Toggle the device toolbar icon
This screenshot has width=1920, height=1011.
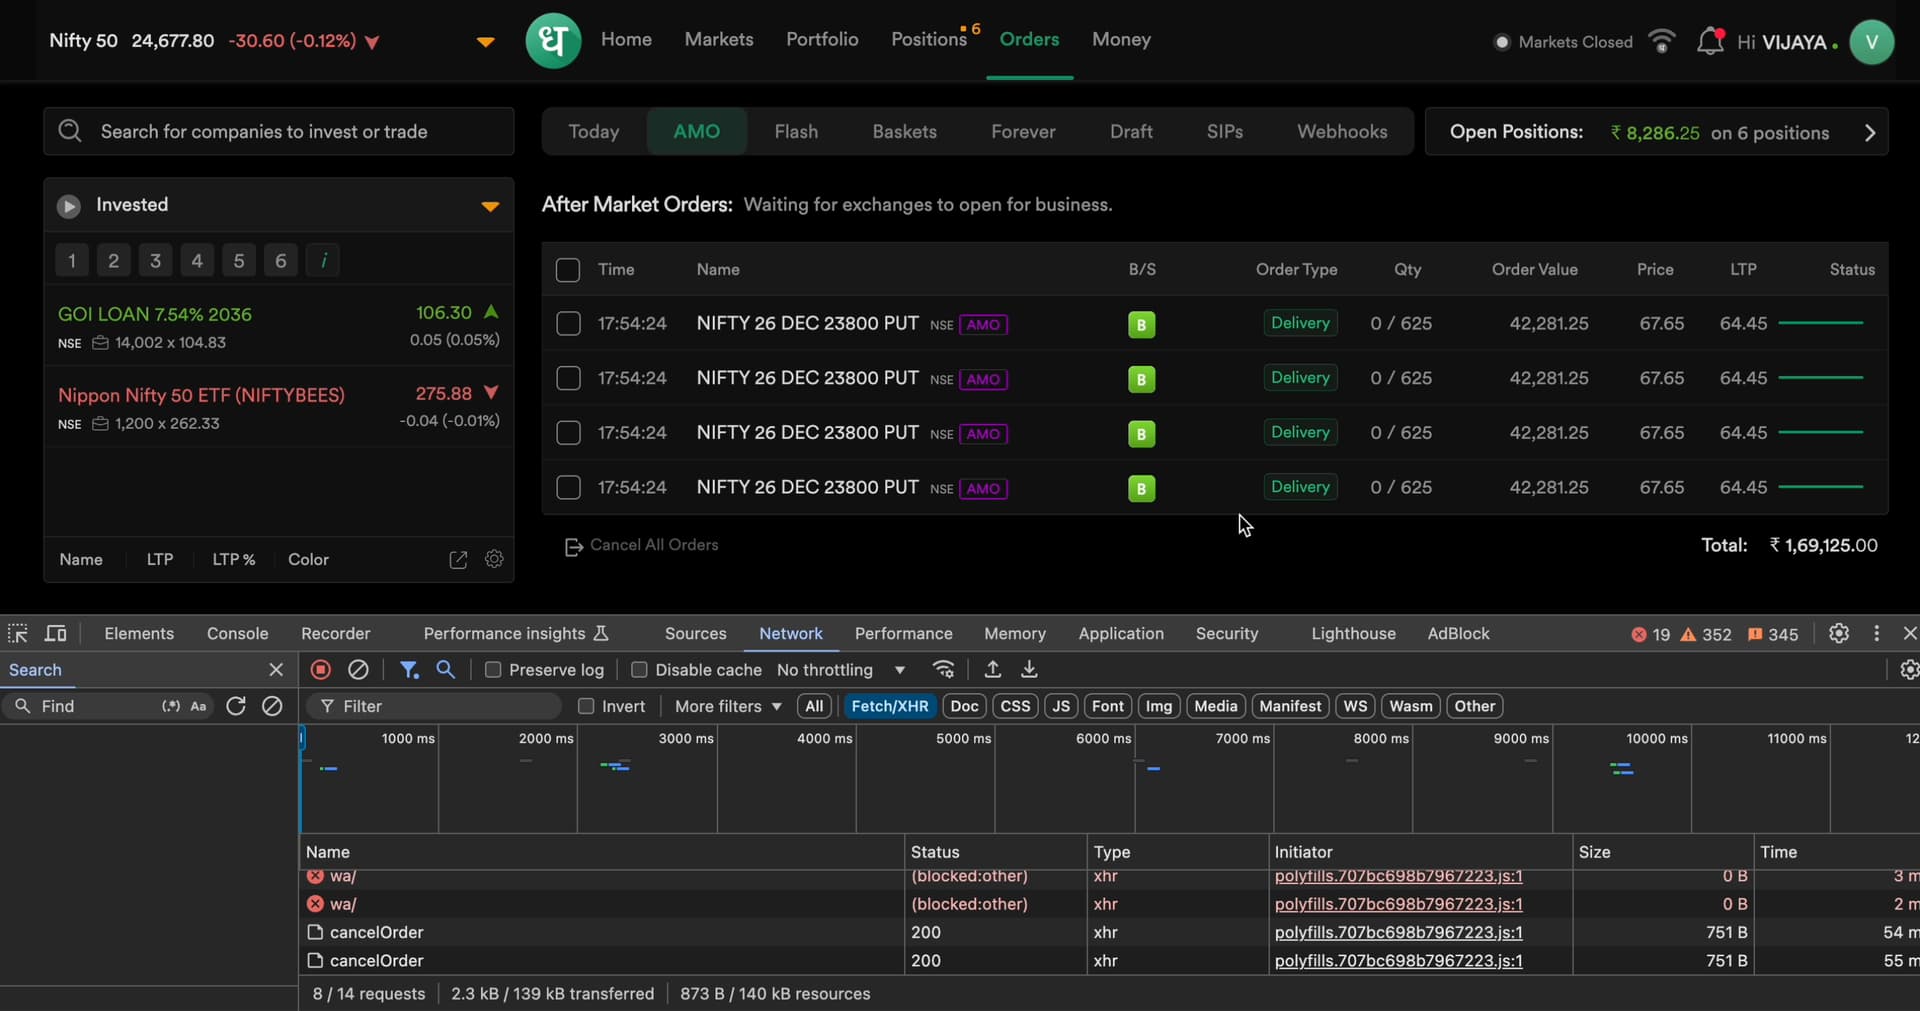pyautogui.click(x=56, y=633)
